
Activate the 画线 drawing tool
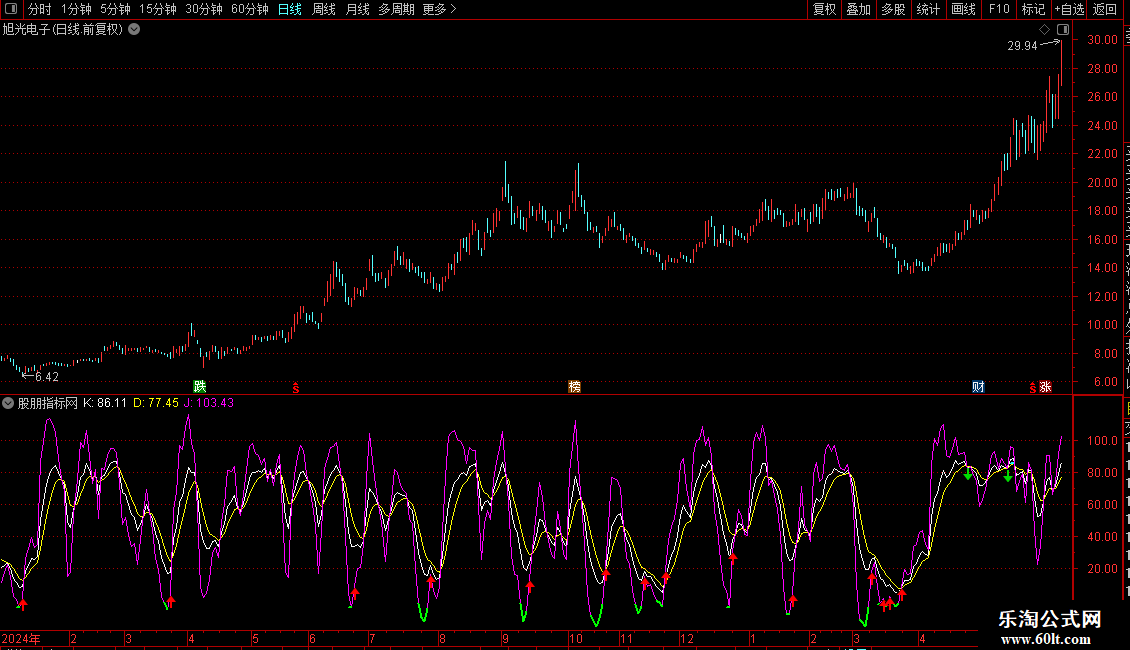click(963, 9)
